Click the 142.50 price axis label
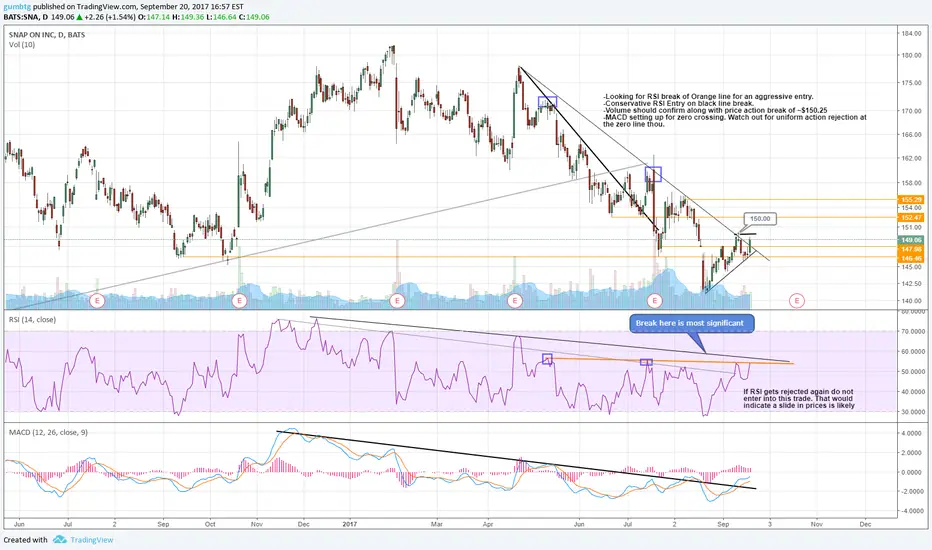 coord(911,284)
